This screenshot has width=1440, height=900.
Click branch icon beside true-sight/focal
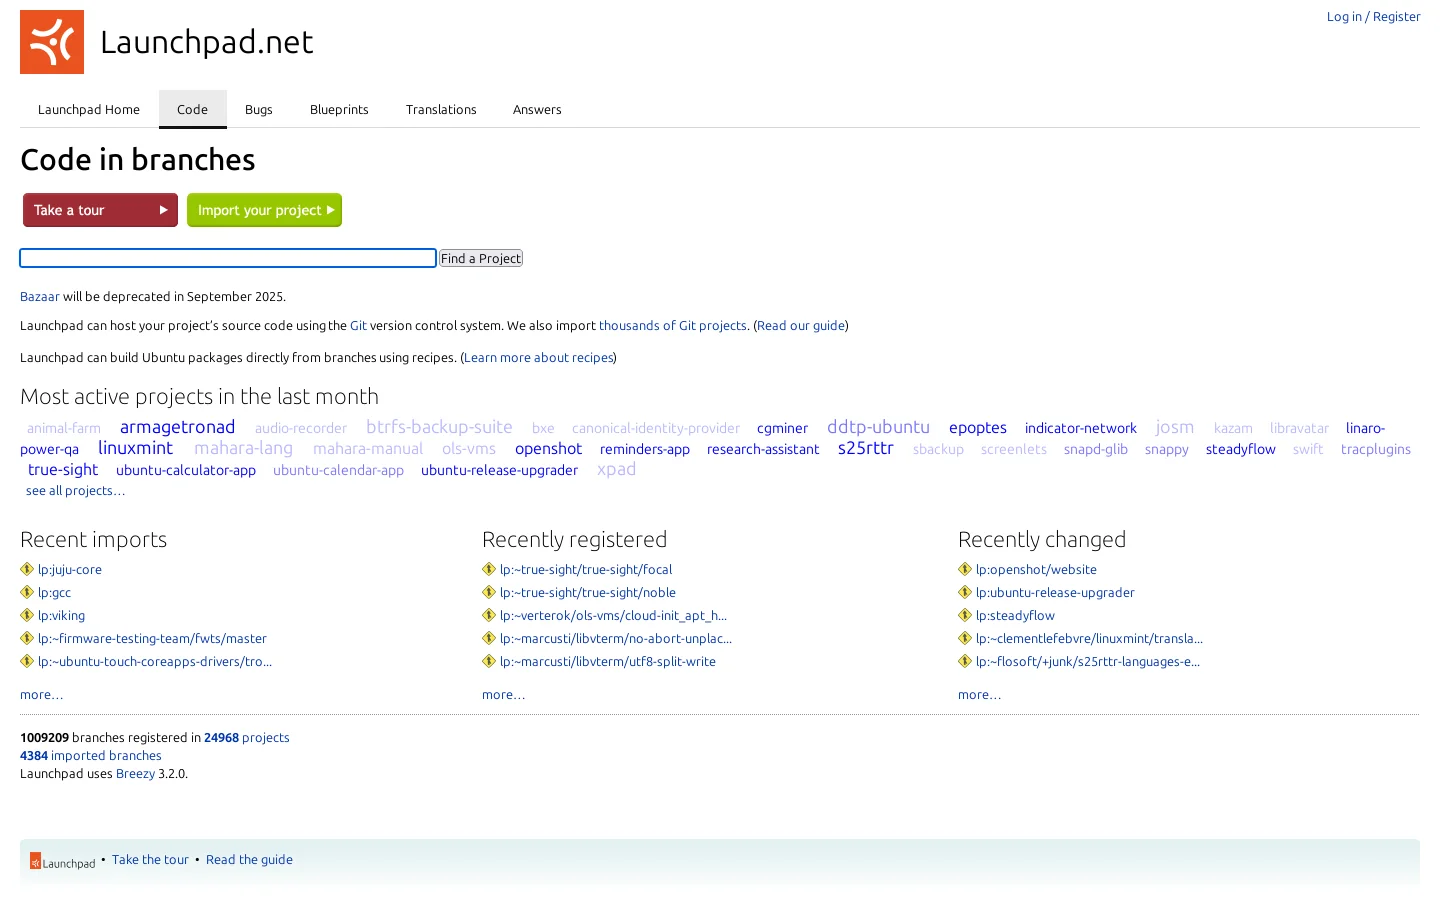[x=489, y=569]
